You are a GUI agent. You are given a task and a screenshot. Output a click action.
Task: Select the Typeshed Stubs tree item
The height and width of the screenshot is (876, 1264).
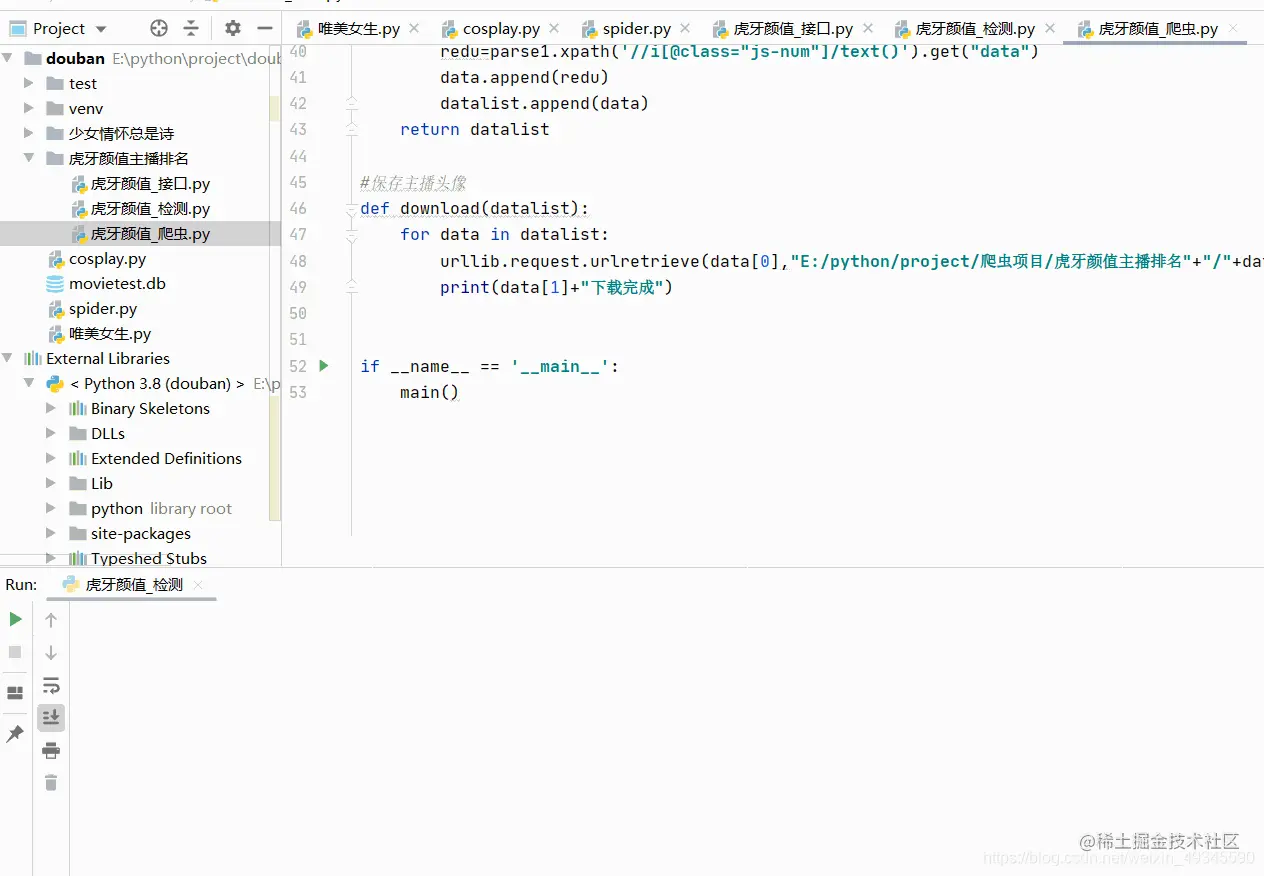coord(140,558)
